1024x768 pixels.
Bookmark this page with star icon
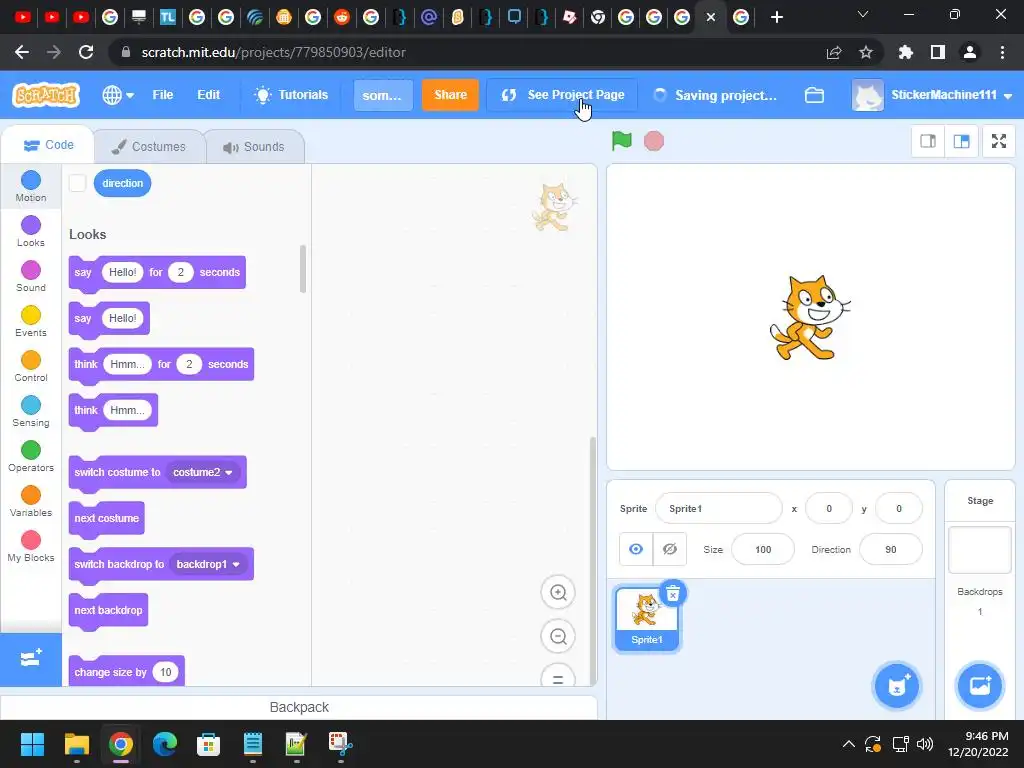(866, 52)
